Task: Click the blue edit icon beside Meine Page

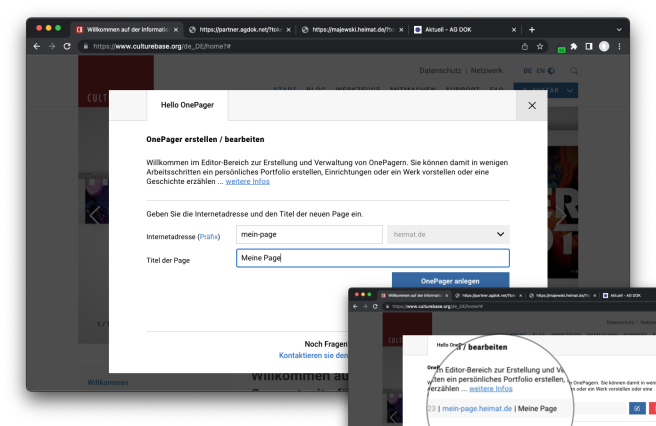Action: (x=636, y=408)
